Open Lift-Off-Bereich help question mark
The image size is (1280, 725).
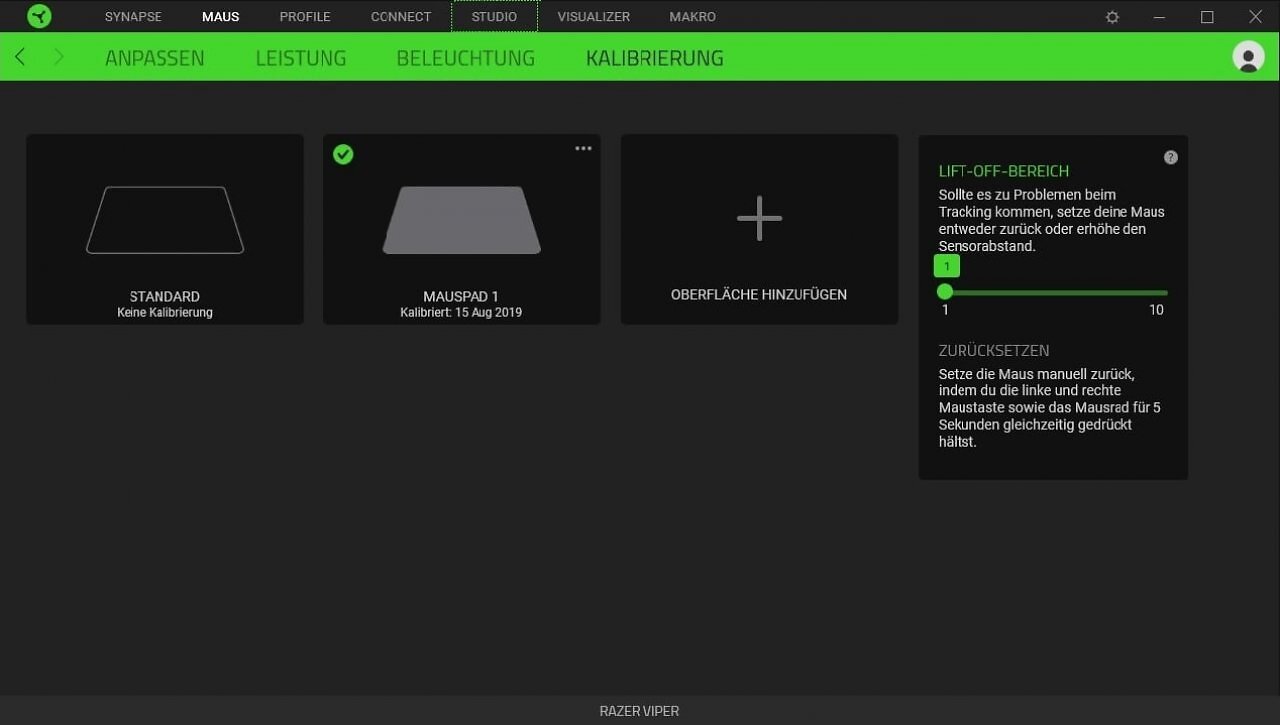1171,157
